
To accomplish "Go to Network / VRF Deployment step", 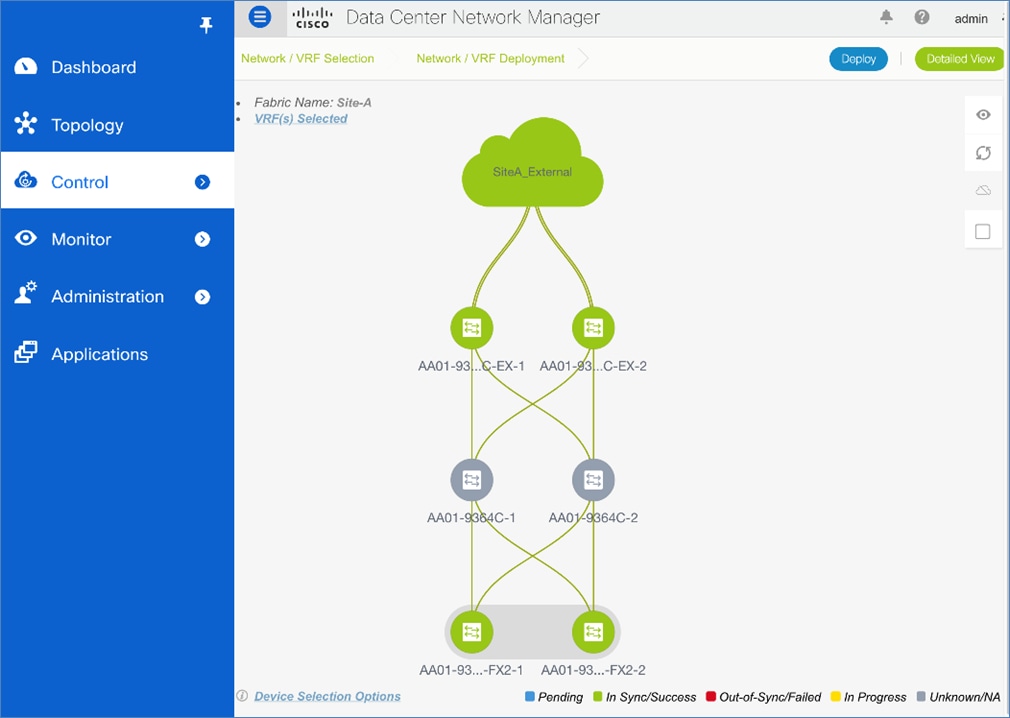I will (490, 59).
